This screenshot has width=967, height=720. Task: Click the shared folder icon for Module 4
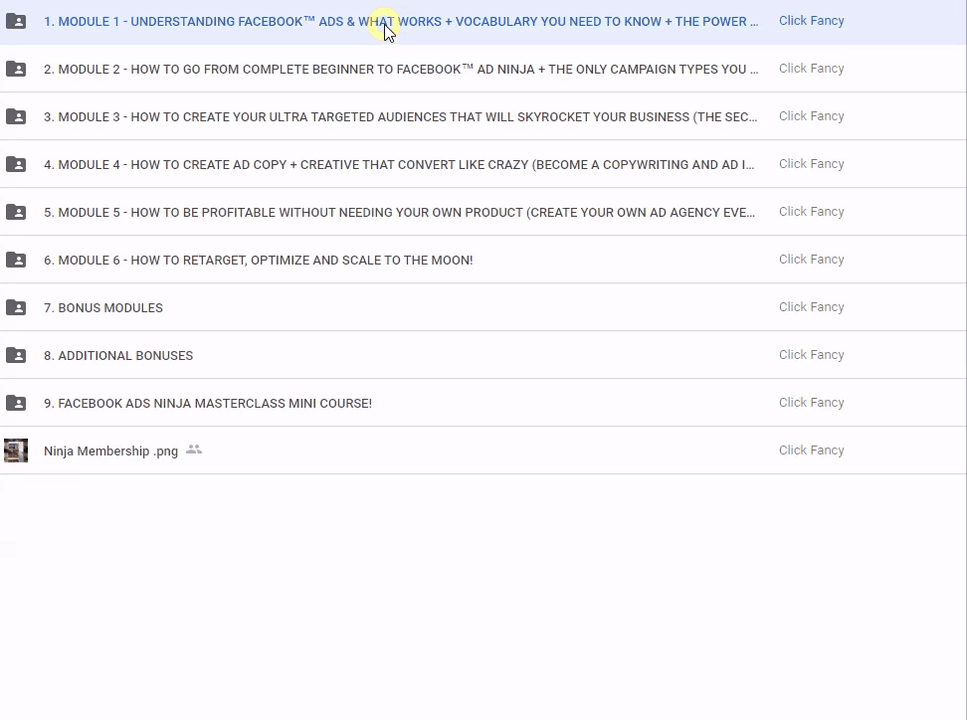tap(16, 164)
